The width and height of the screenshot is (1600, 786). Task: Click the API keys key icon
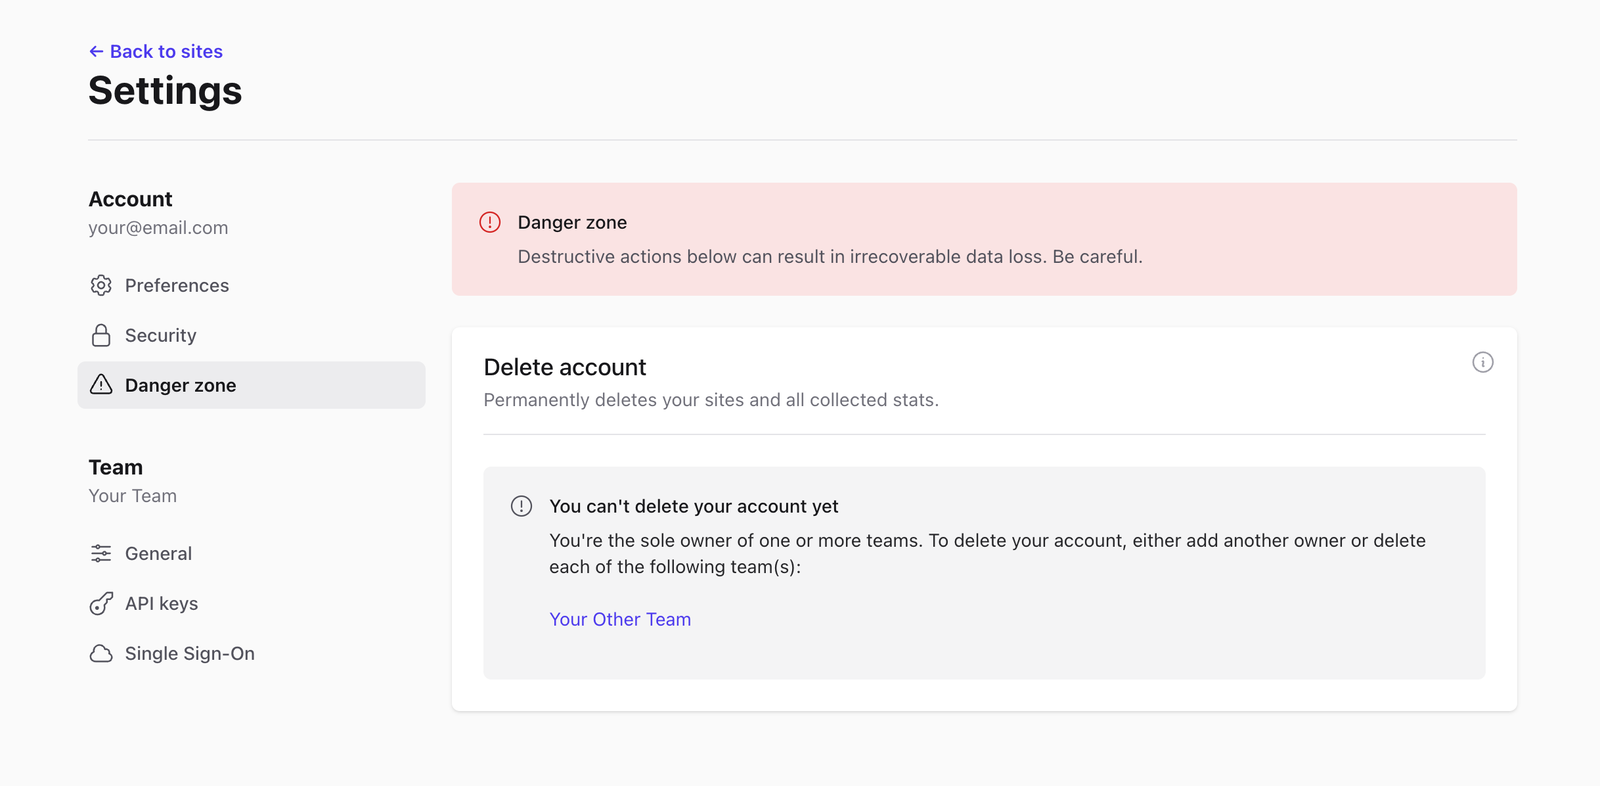point(101,603)
